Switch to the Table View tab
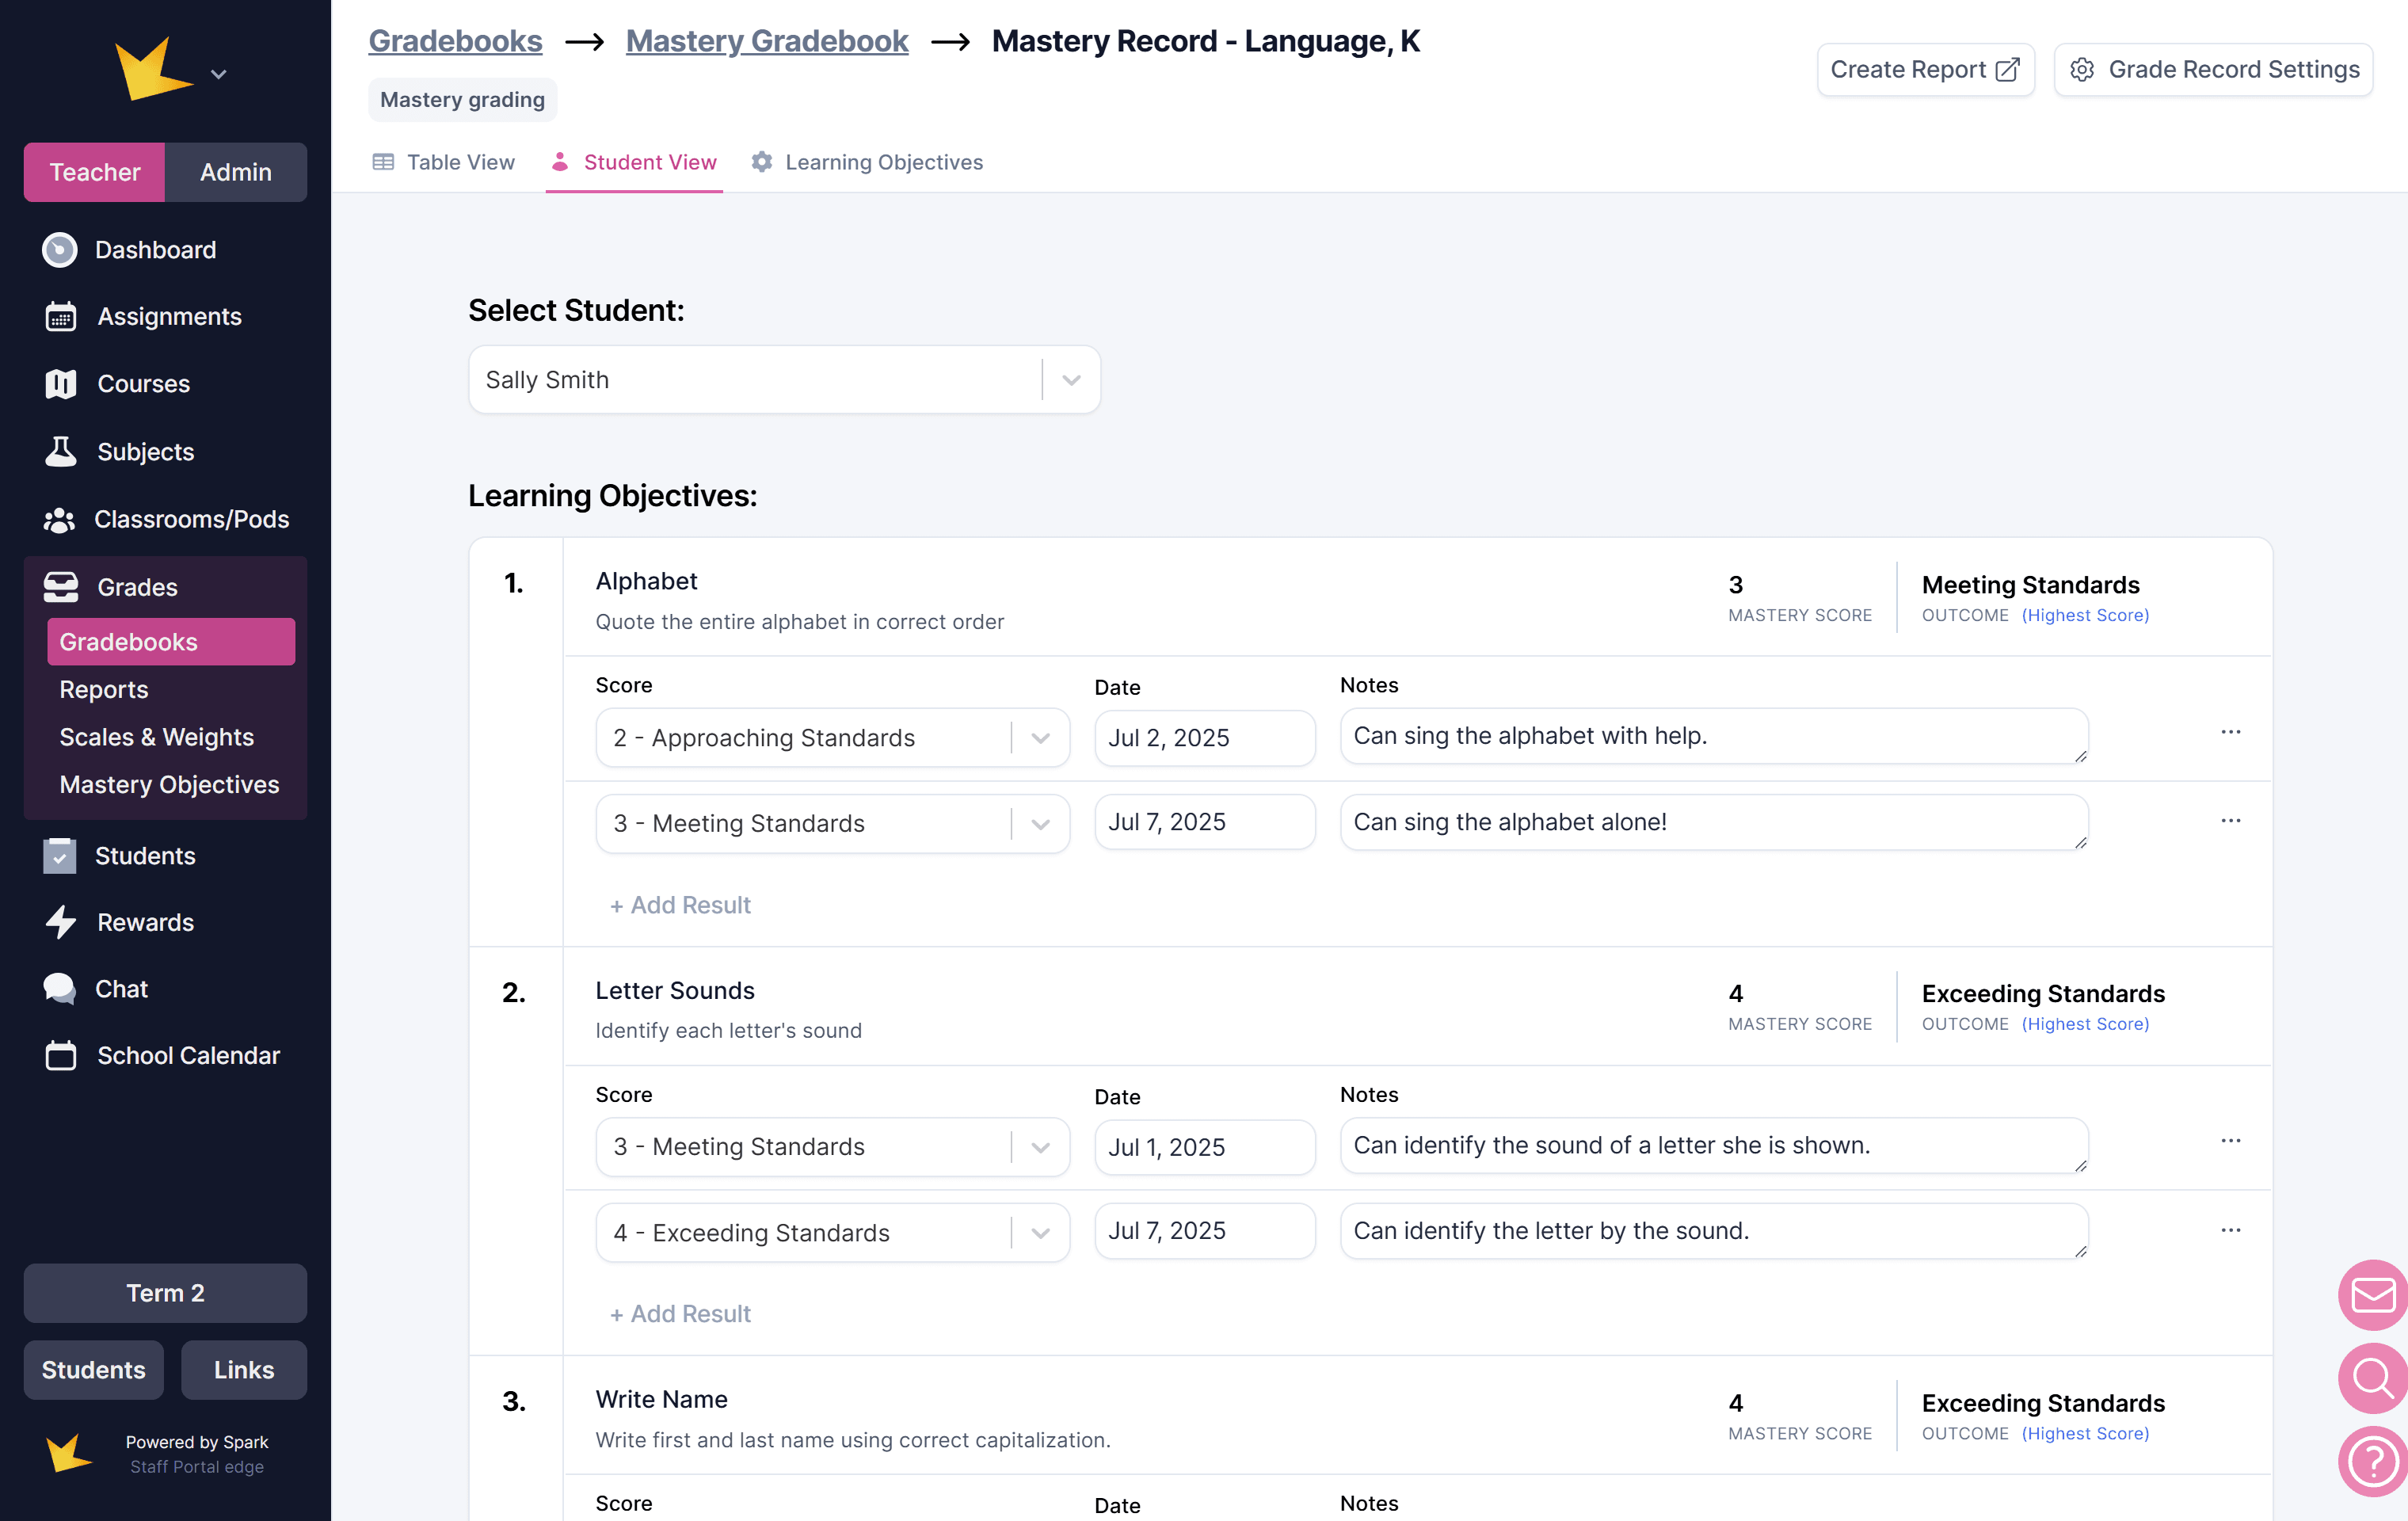Viewport: 2408px width, 1521px height. (x=443, y=162)
